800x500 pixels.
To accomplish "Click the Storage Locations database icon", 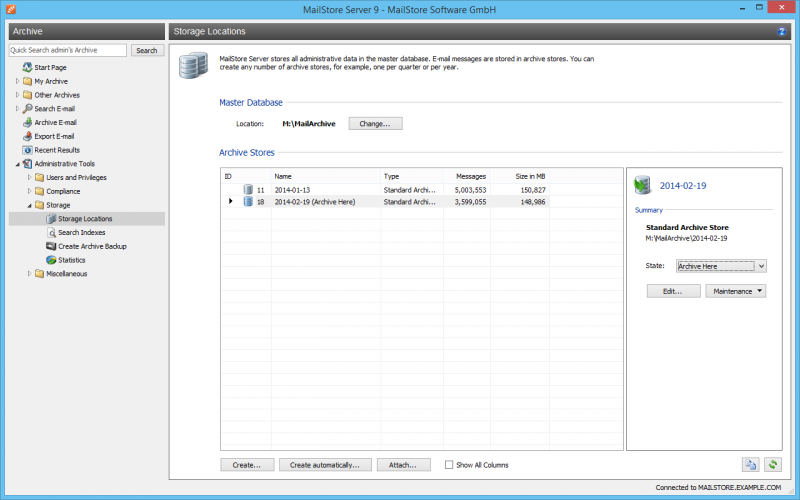I will click(x=51, y=219).
